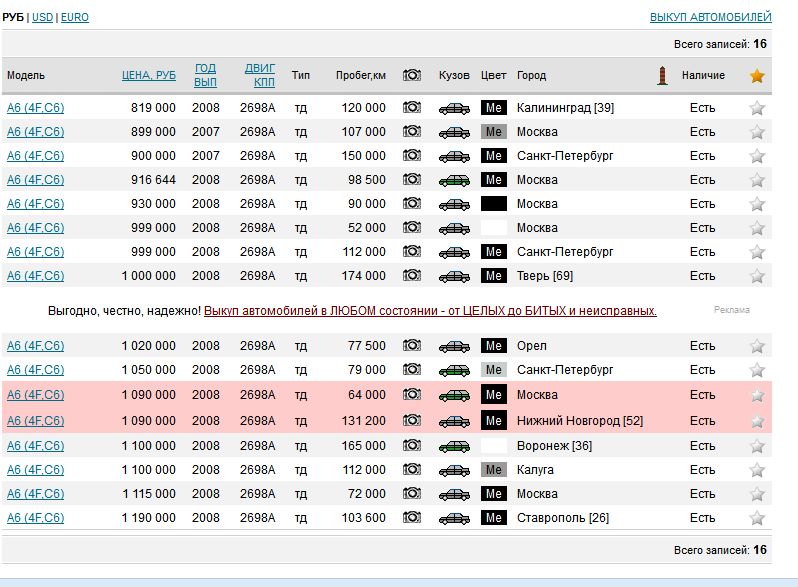View photos of the 1 190 000 Ставрополь car
Viewport: 798px width, 587px height.
click(x=412, y=517)
